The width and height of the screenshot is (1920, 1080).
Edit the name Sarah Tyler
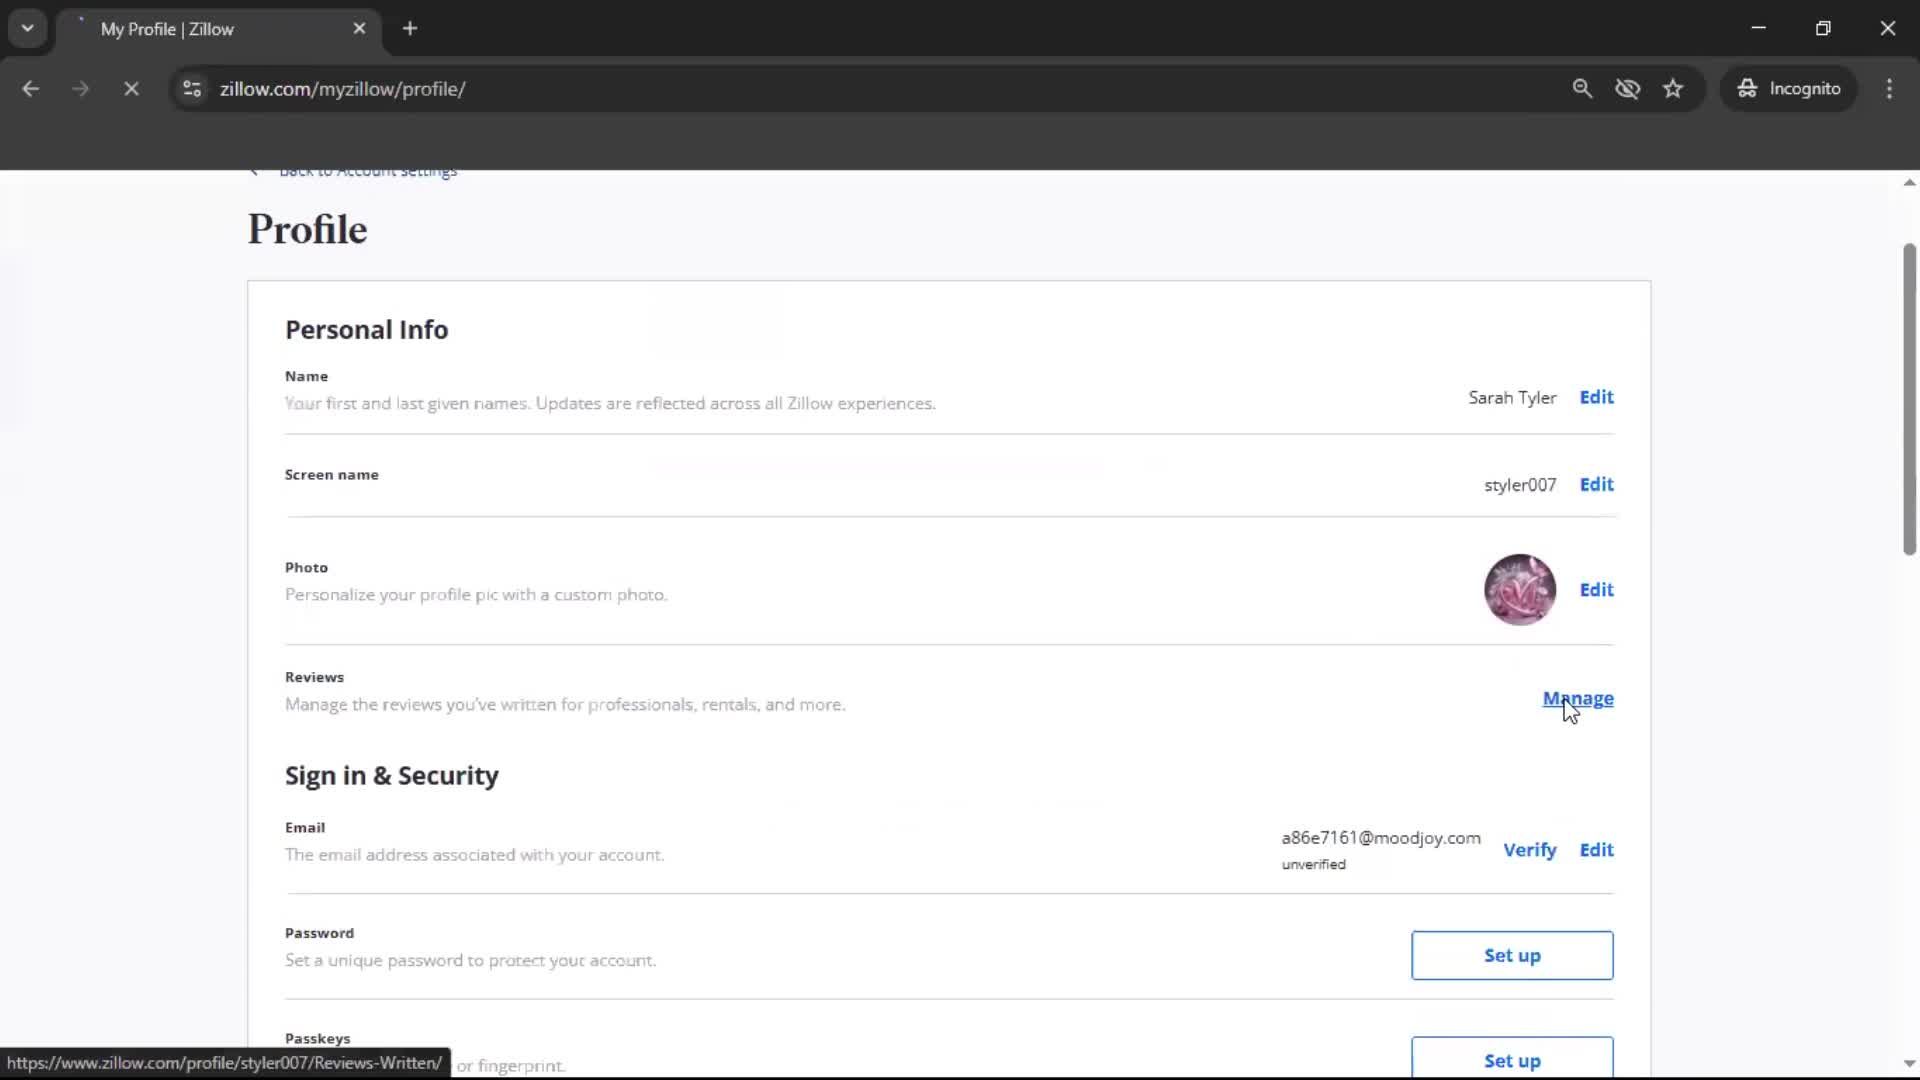[1596, 397]
